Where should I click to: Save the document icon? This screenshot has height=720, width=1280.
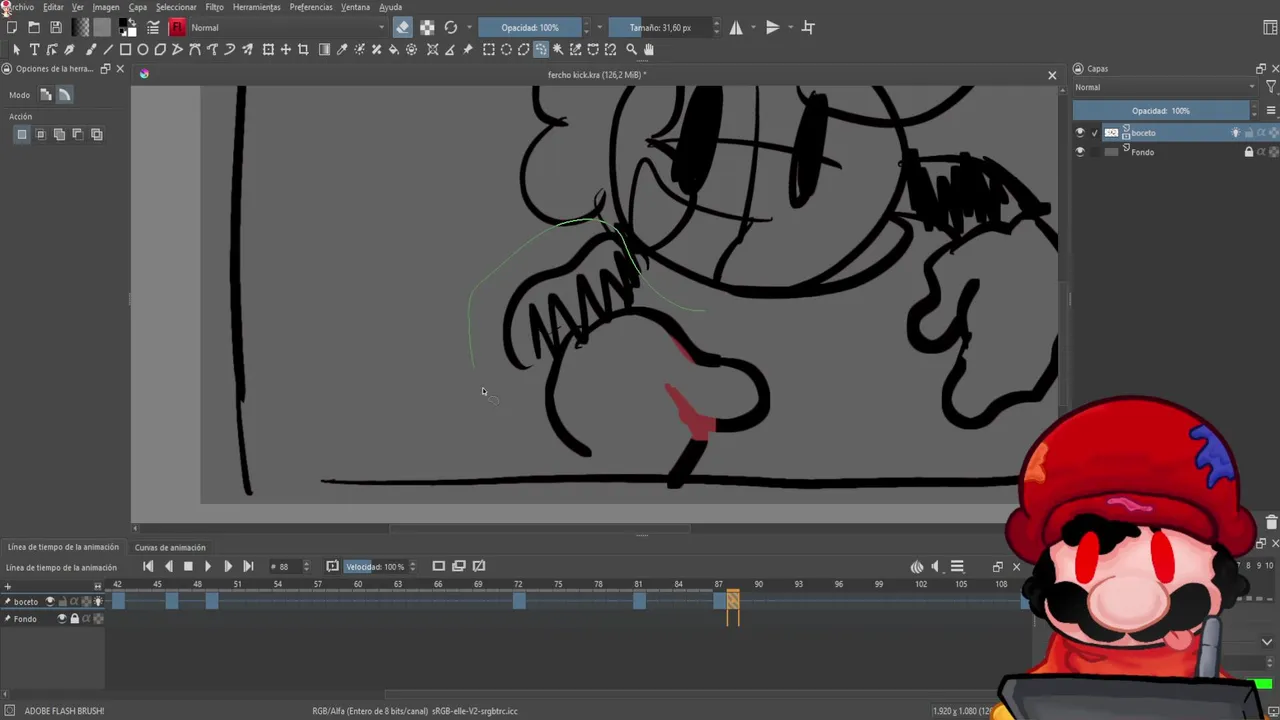tap(56, 28)
